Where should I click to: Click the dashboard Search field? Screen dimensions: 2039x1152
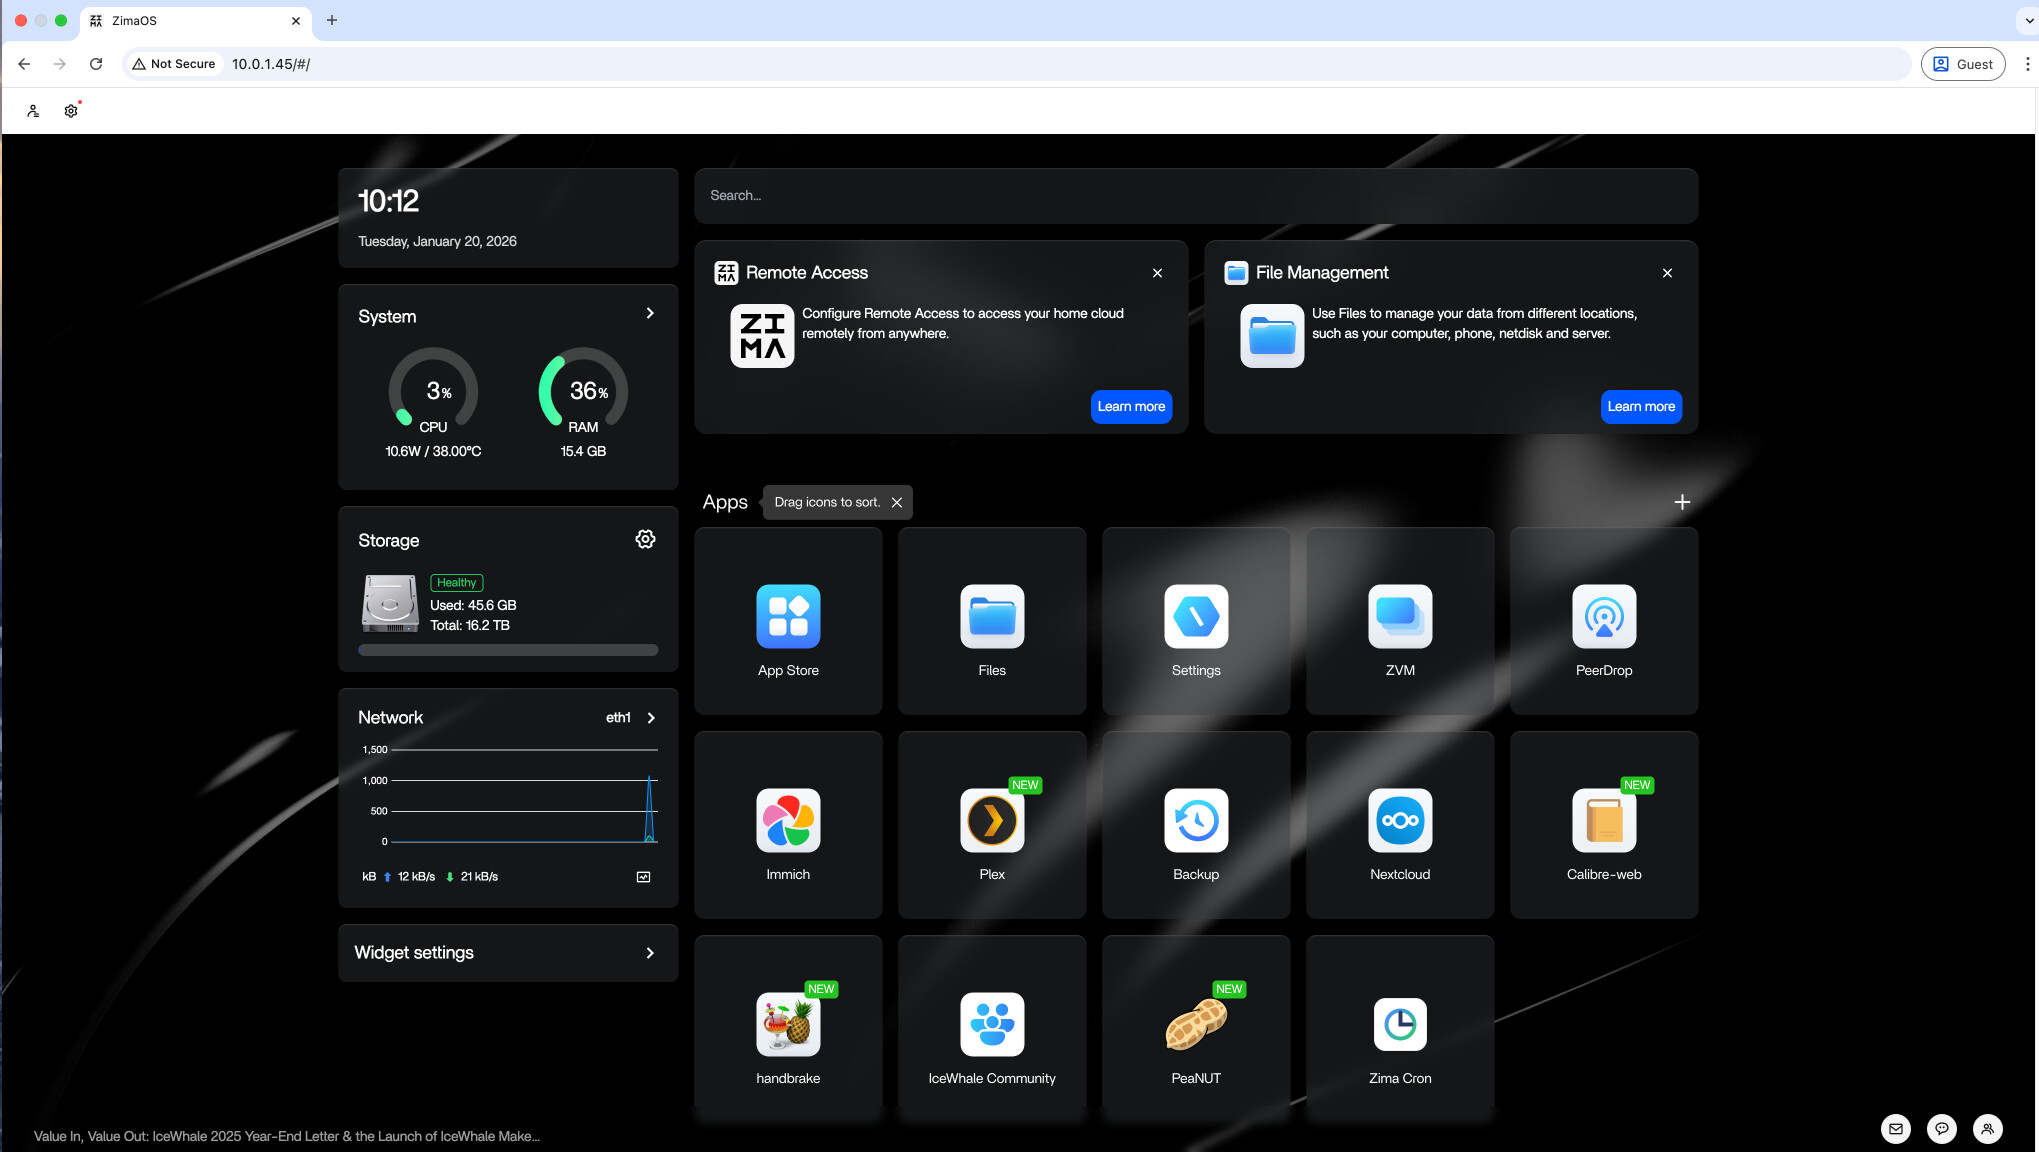pyautogui.click(x=1195, y=196)
